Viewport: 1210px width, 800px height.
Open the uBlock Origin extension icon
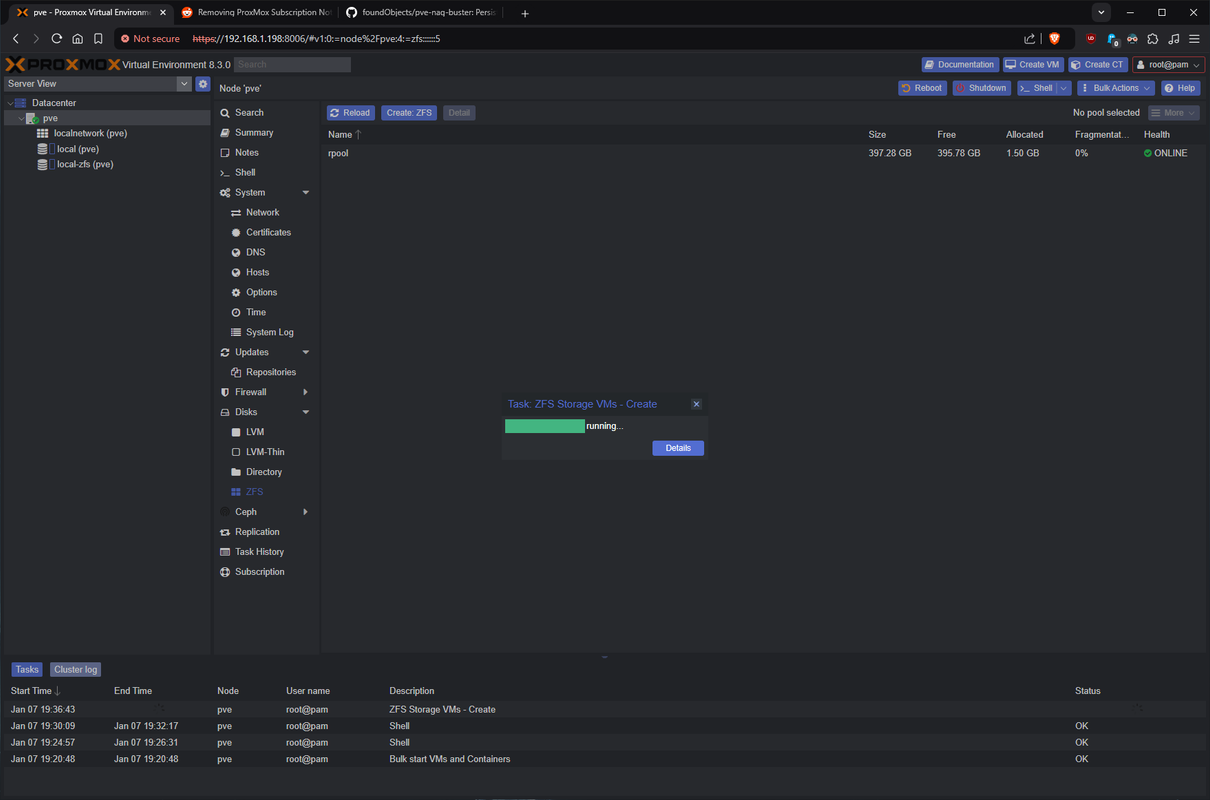click(1091, 38)
